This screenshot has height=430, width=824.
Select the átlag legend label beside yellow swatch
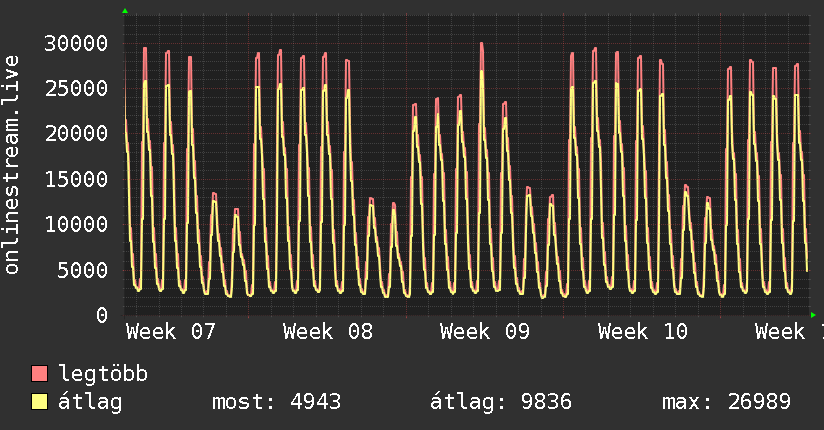pyautogui.click(x=90, y=402)
